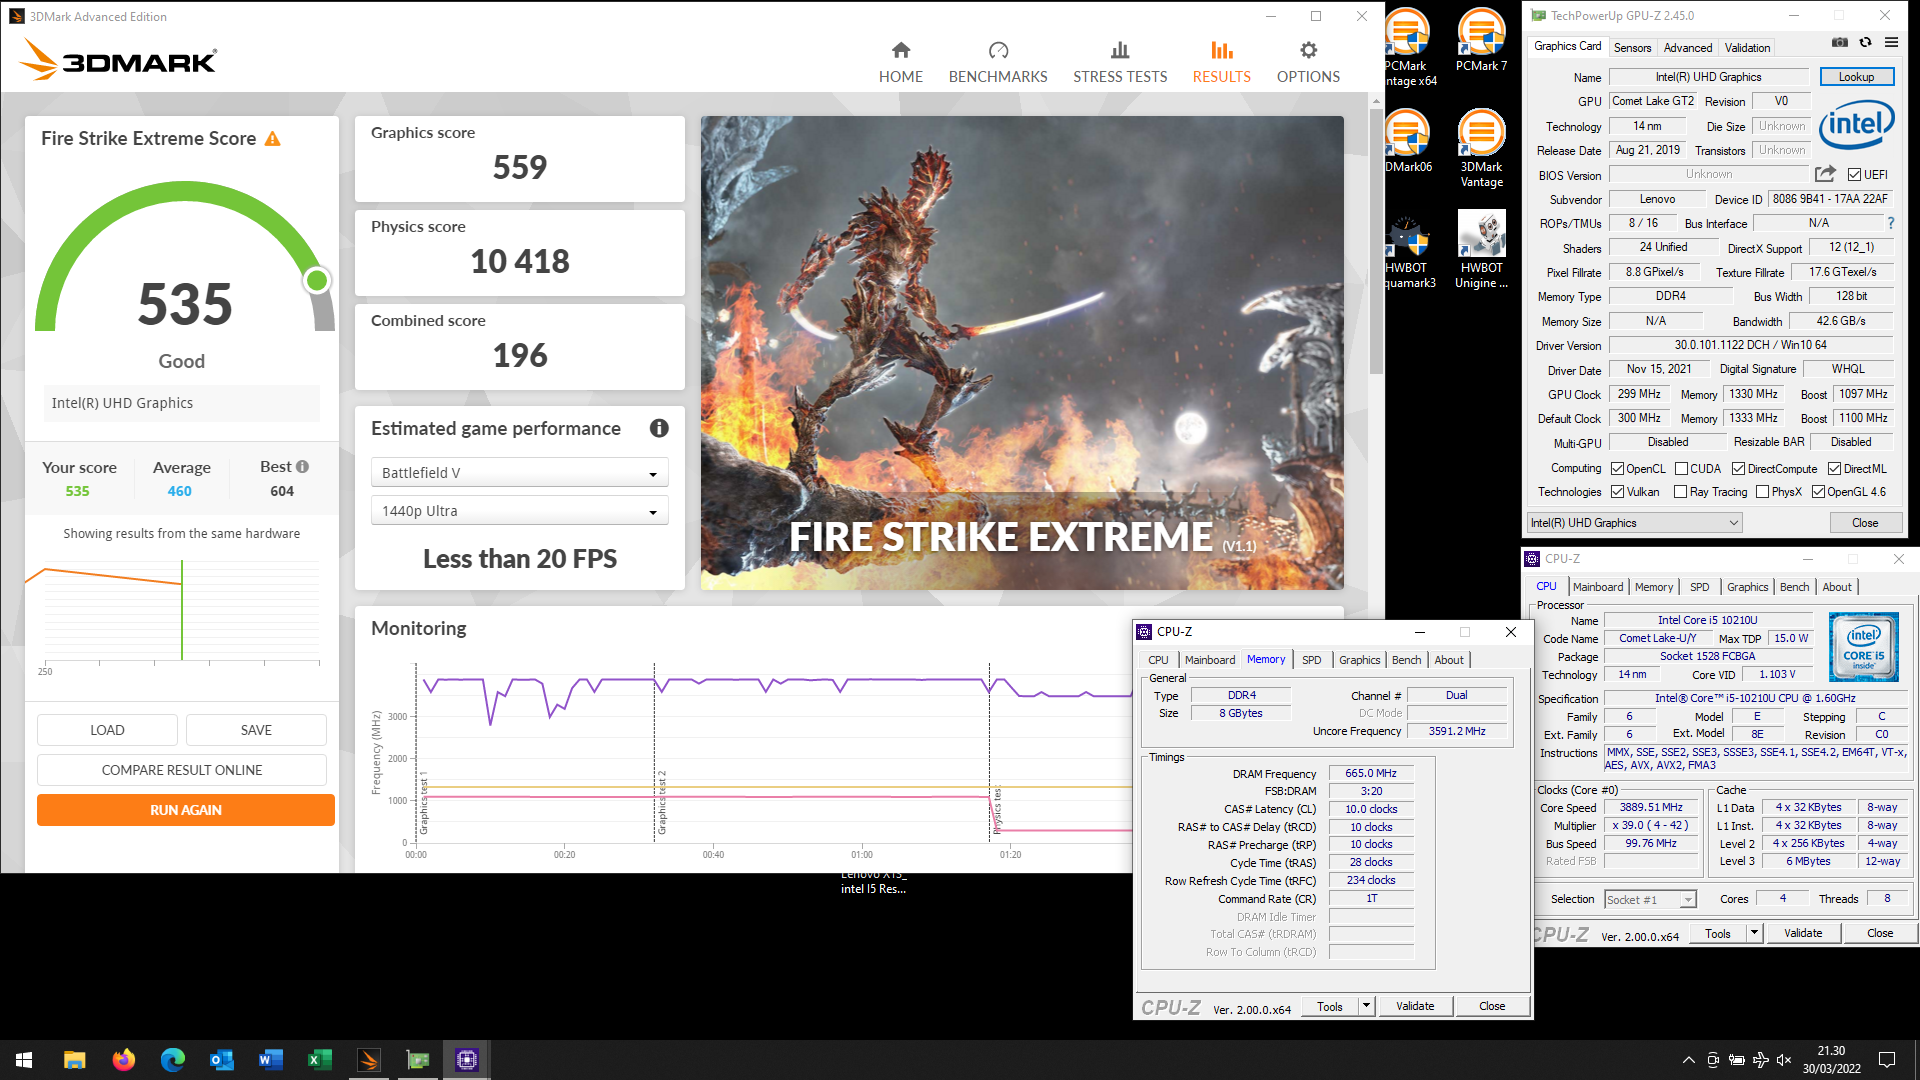Switch to CPU-Z taskbar icon

[x=467, y=1060]
